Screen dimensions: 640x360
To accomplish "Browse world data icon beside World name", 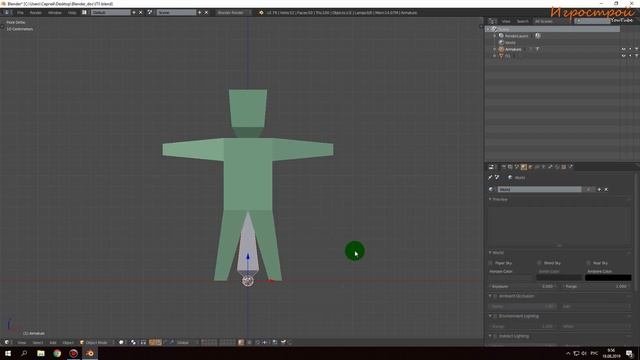I will pyautogui.click(x=491, y=189).
